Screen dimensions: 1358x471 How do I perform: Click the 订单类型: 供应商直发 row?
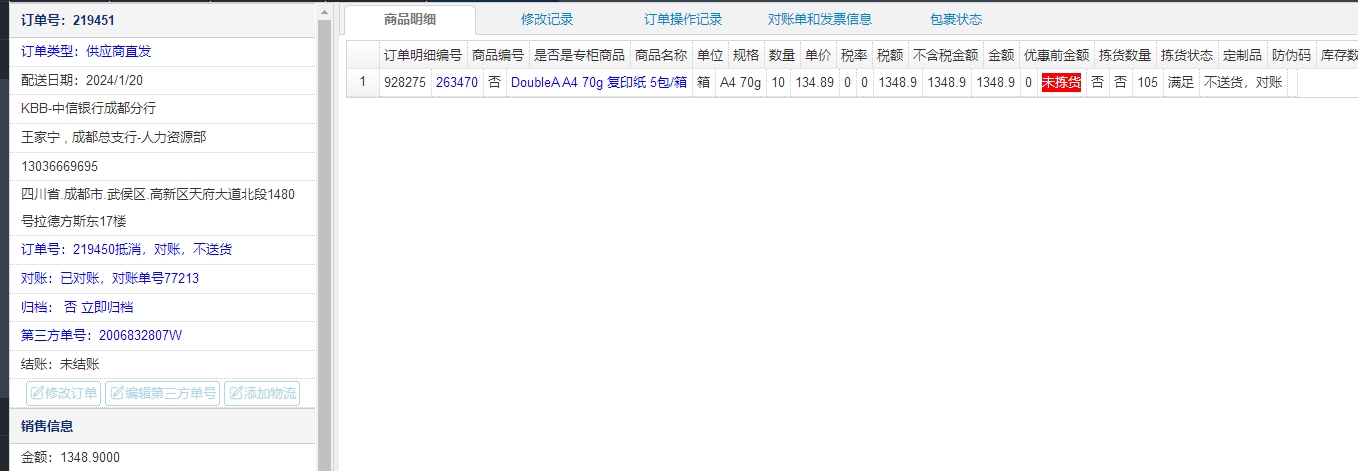tap(163, 51)
